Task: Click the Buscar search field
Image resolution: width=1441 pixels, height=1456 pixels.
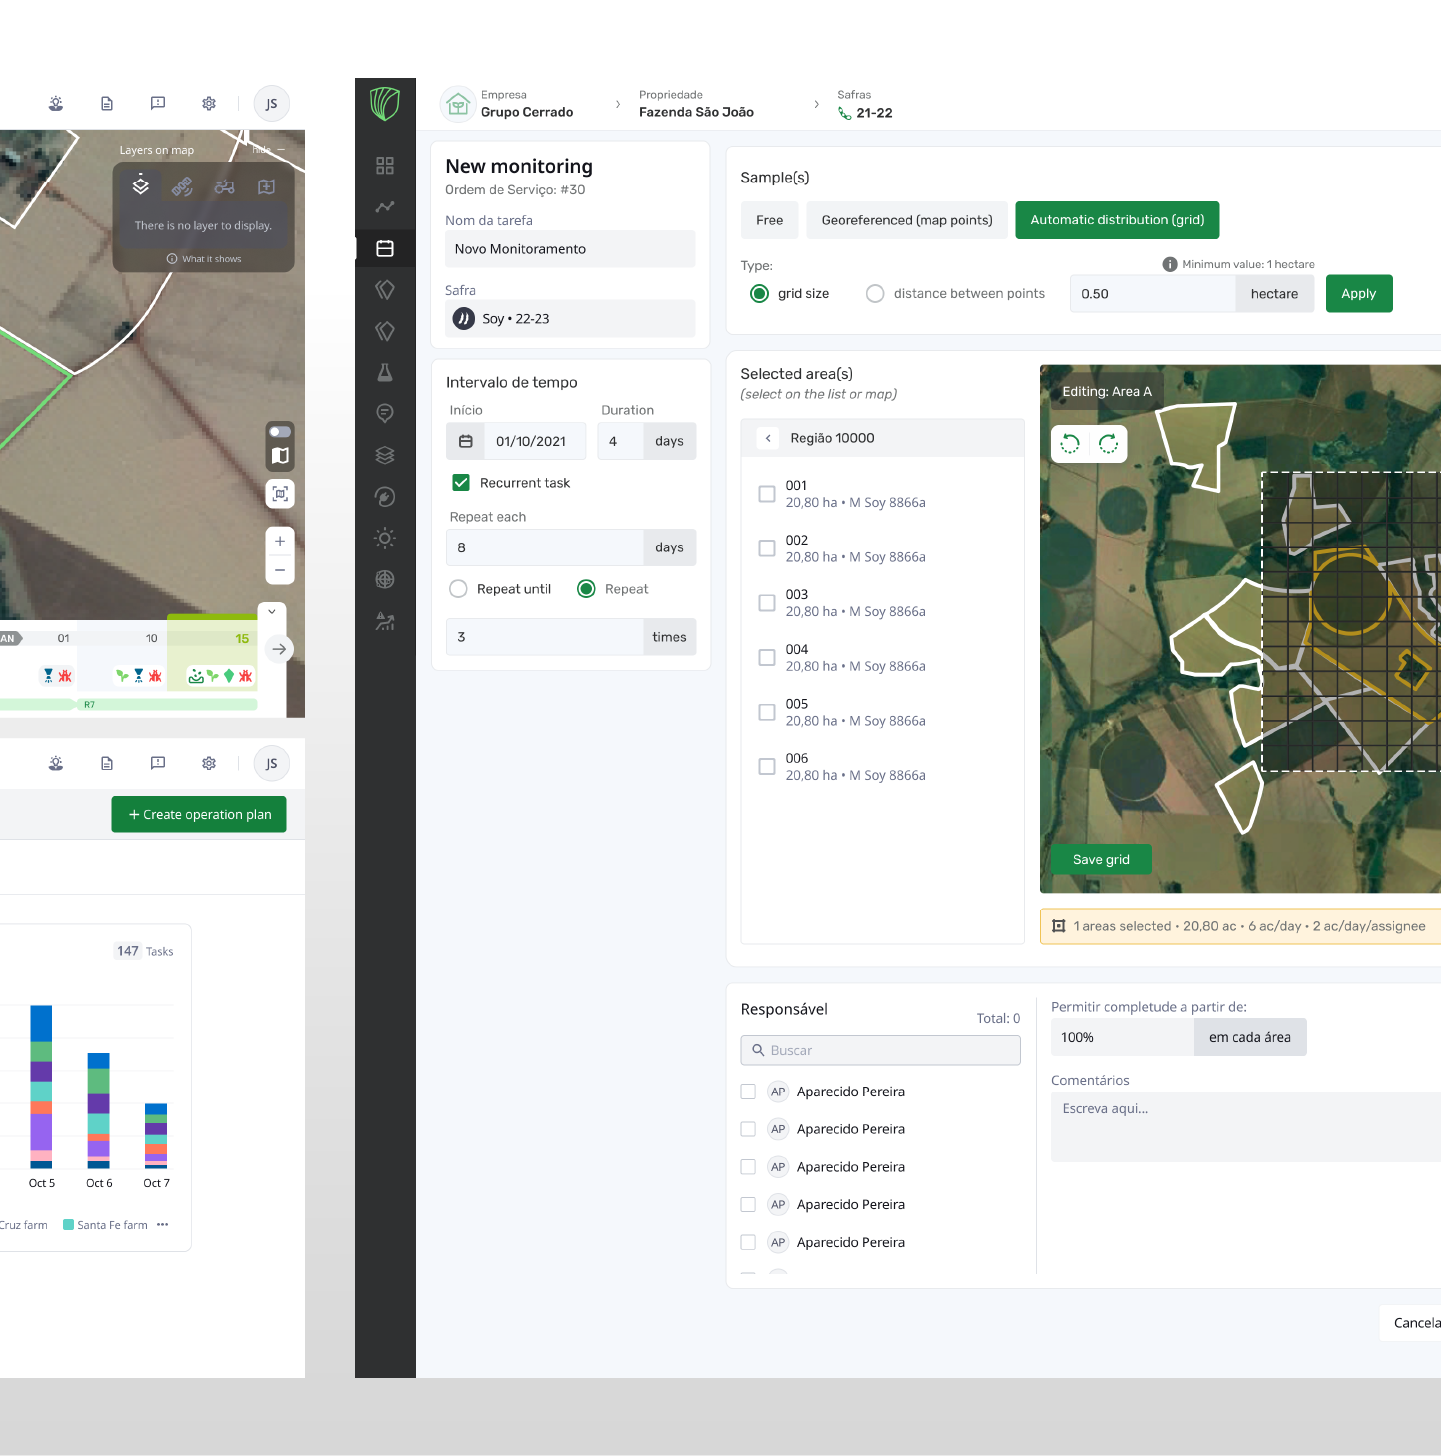Action: [x=880, y=1050]
